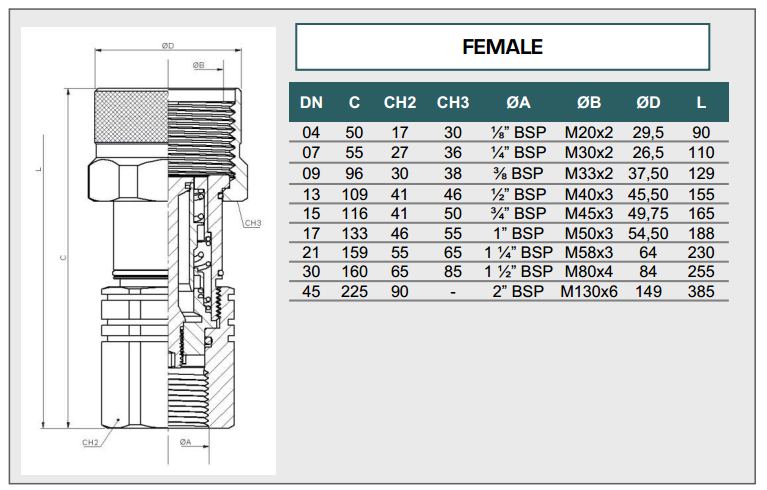Select the M130x6 thread cell
767x490 pixels.
(589, 291)
